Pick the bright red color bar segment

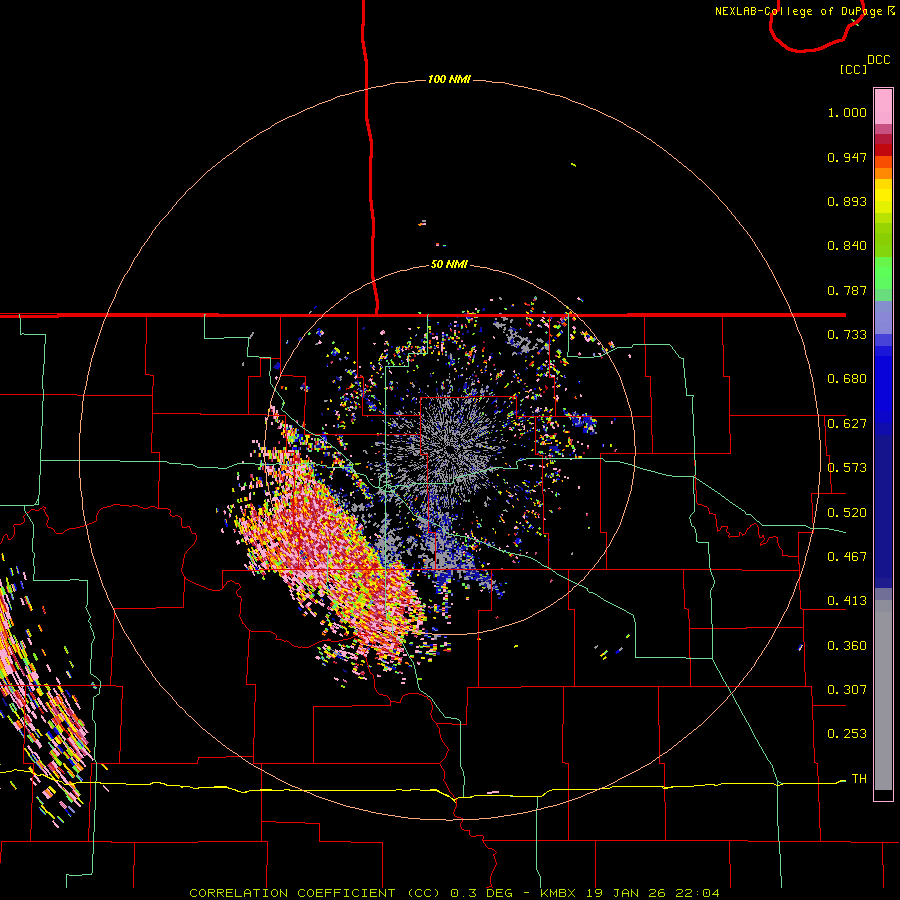click(883, 150)
